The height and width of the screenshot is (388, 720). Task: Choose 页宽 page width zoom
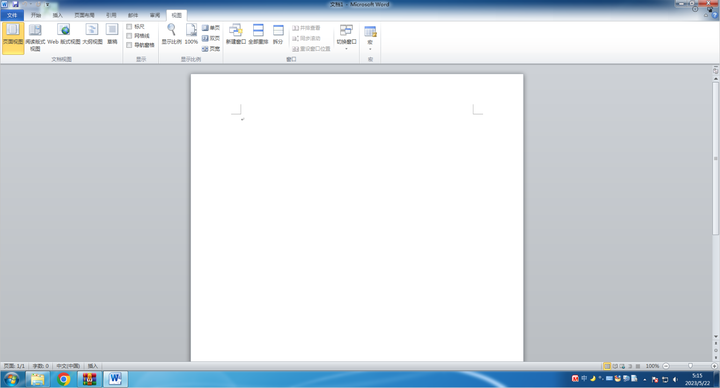pos(211,49)
